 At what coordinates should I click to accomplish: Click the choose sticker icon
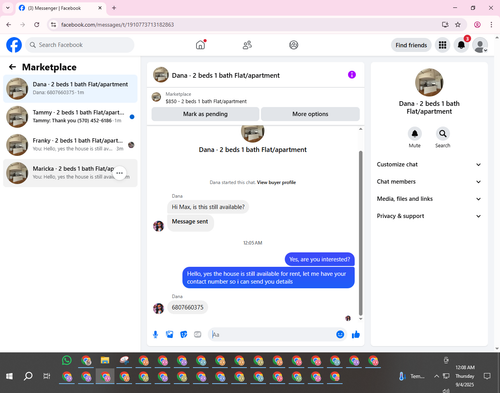point(184,334)
